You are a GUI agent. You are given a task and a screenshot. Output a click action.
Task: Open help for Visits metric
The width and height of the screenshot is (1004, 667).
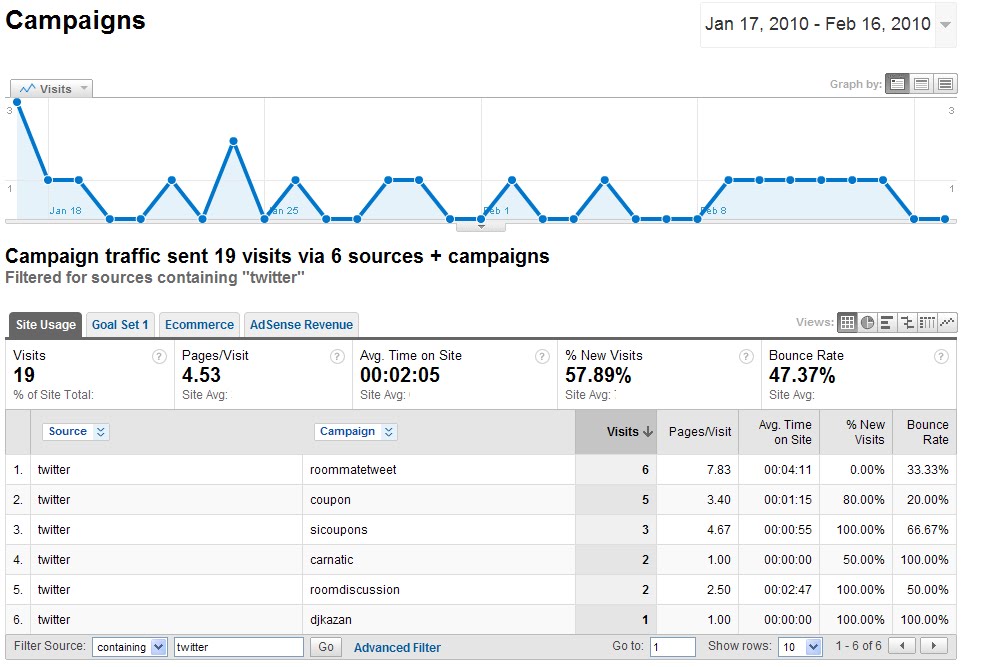point(159,357)
